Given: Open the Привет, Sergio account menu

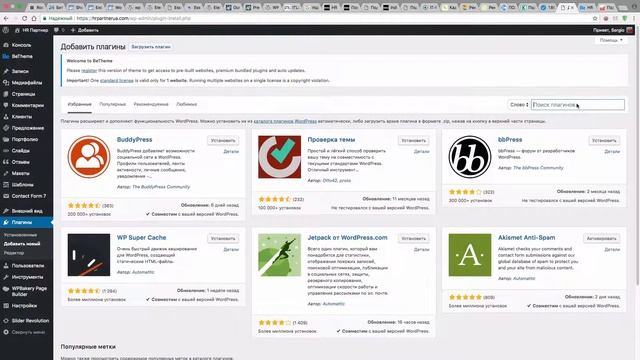Looking at the screenshot, I should tap(613, 30).
